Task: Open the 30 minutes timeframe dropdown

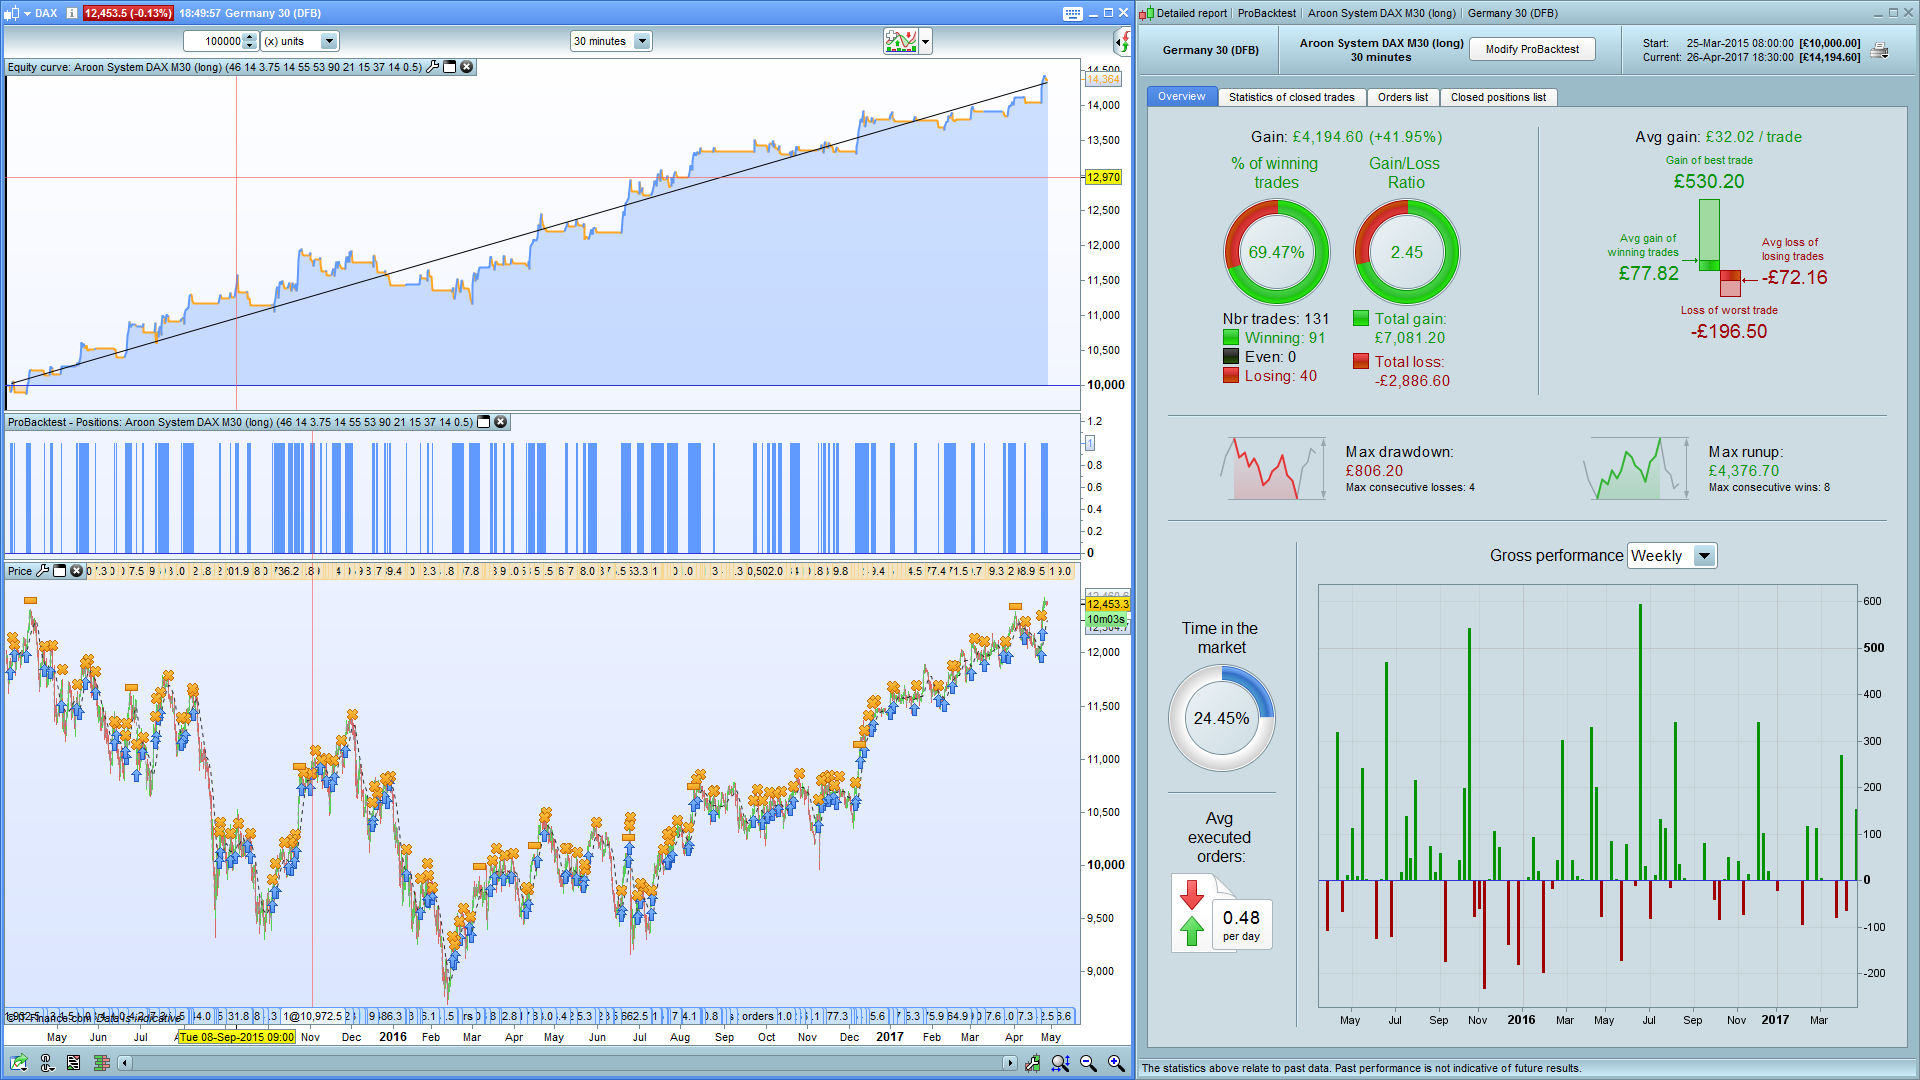Action: click(642, 41)
